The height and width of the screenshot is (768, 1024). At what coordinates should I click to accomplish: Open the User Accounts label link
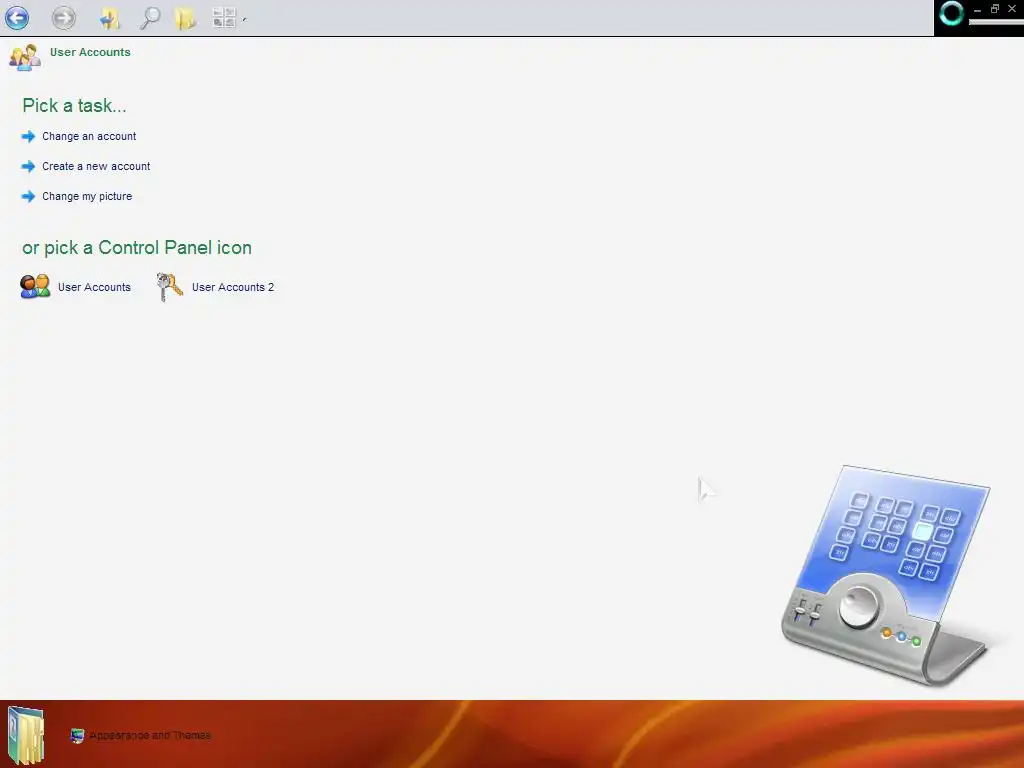[94, 287]
